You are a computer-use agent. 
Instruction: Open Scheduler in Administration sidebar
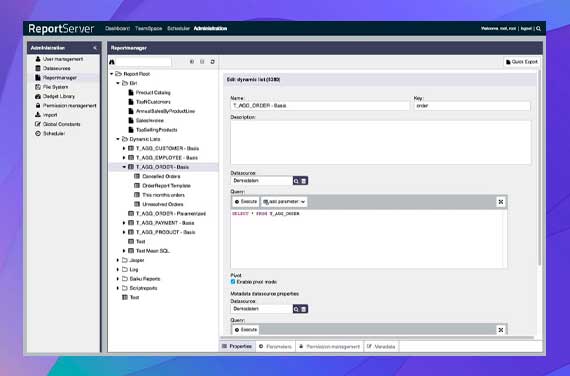54,133
